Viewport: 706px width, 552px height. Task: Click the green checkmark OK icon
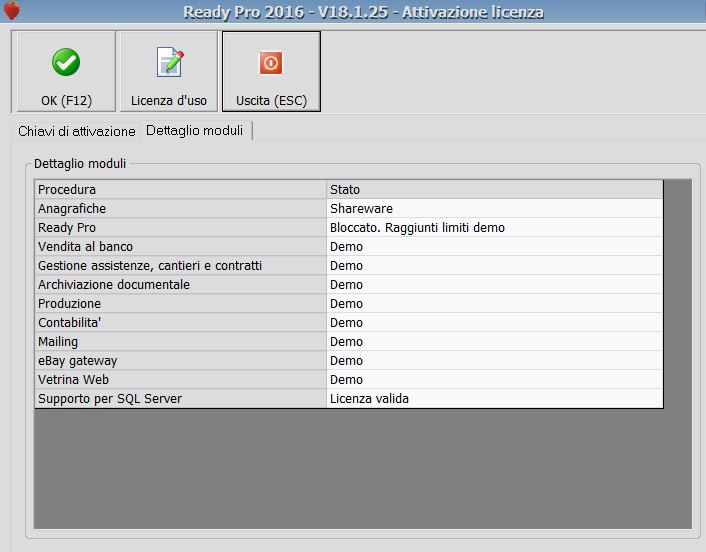(66, 62)
